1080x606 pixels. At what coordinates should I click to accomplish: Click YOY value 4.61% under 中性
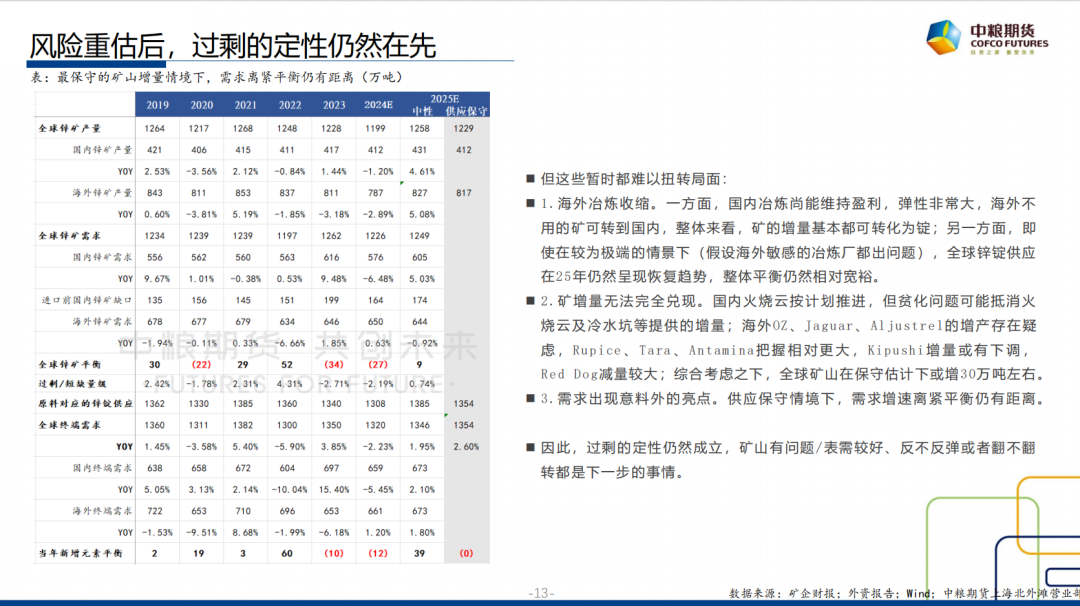(x=422, y=171)
